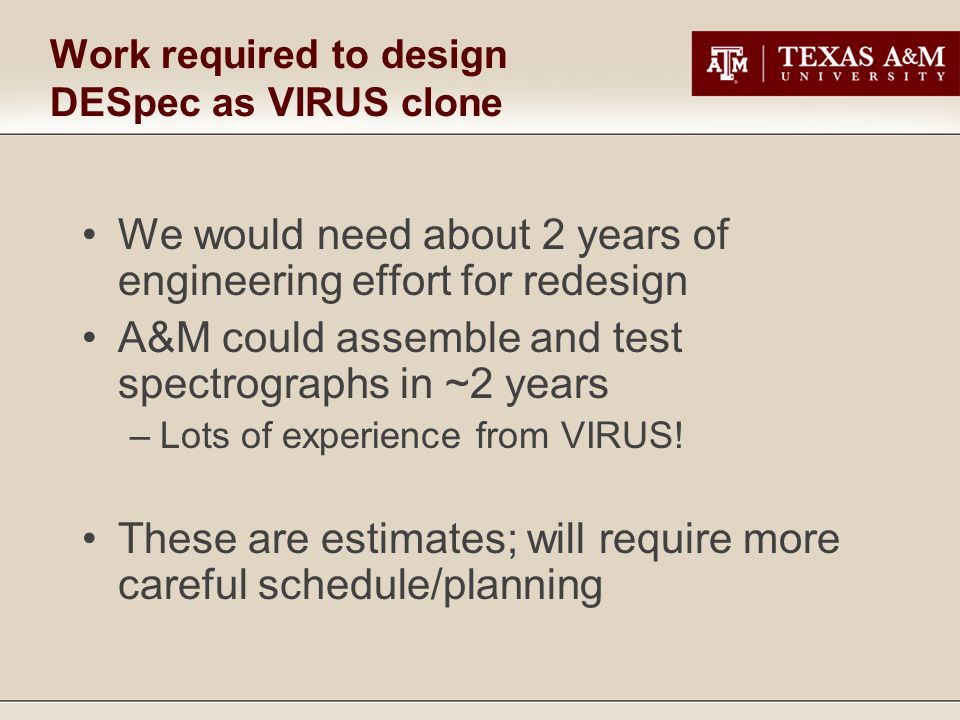Click the first bullet point marker
This screenshot has height=720, width=960.
click(x=89, y=235)
